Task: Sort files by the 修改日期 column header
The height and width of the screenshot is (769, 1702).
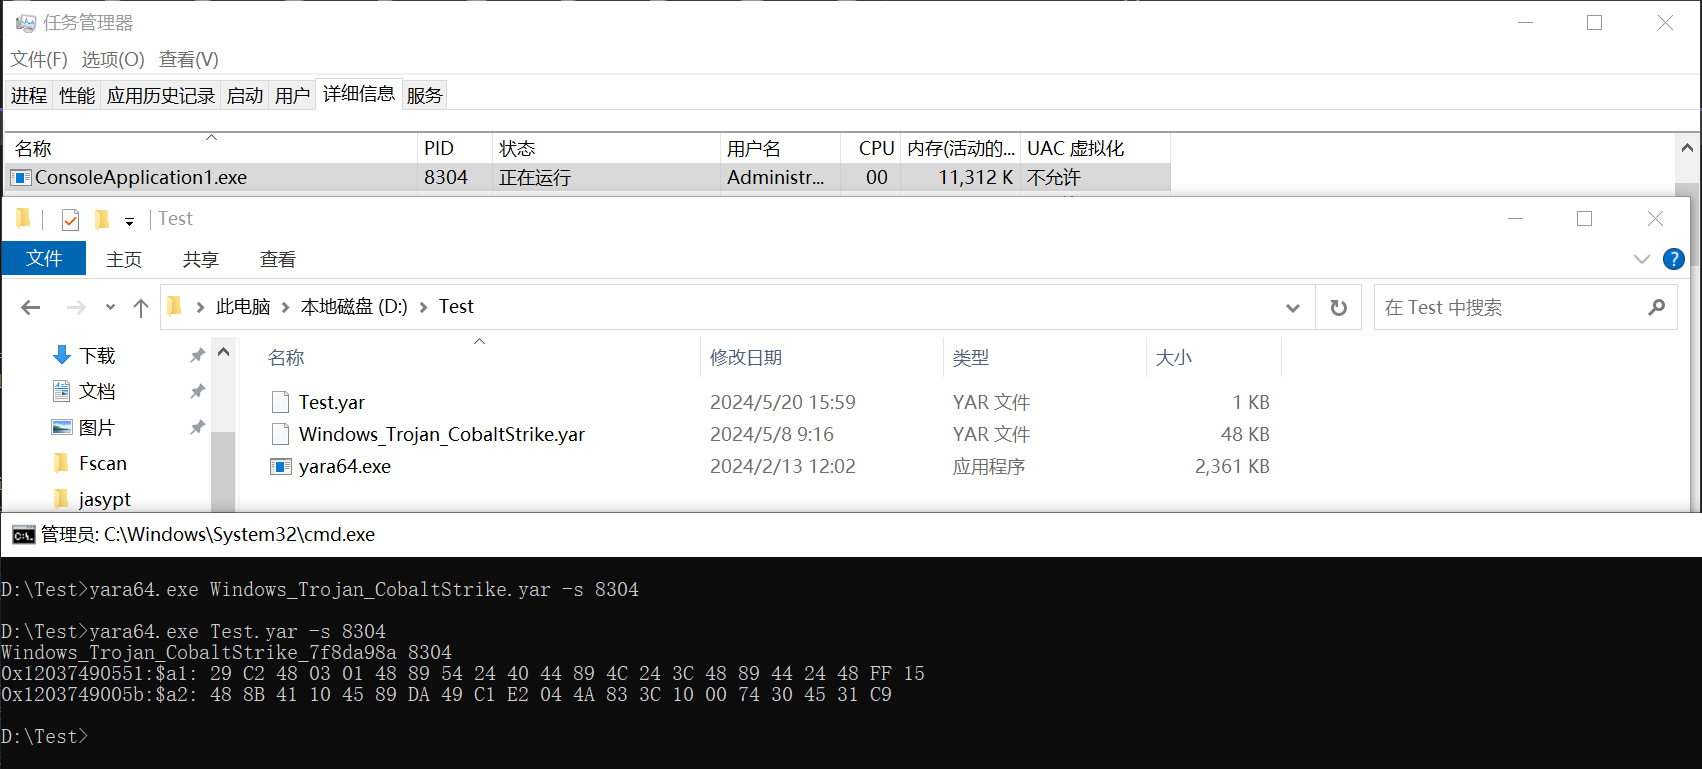Action: click(746, 358)
